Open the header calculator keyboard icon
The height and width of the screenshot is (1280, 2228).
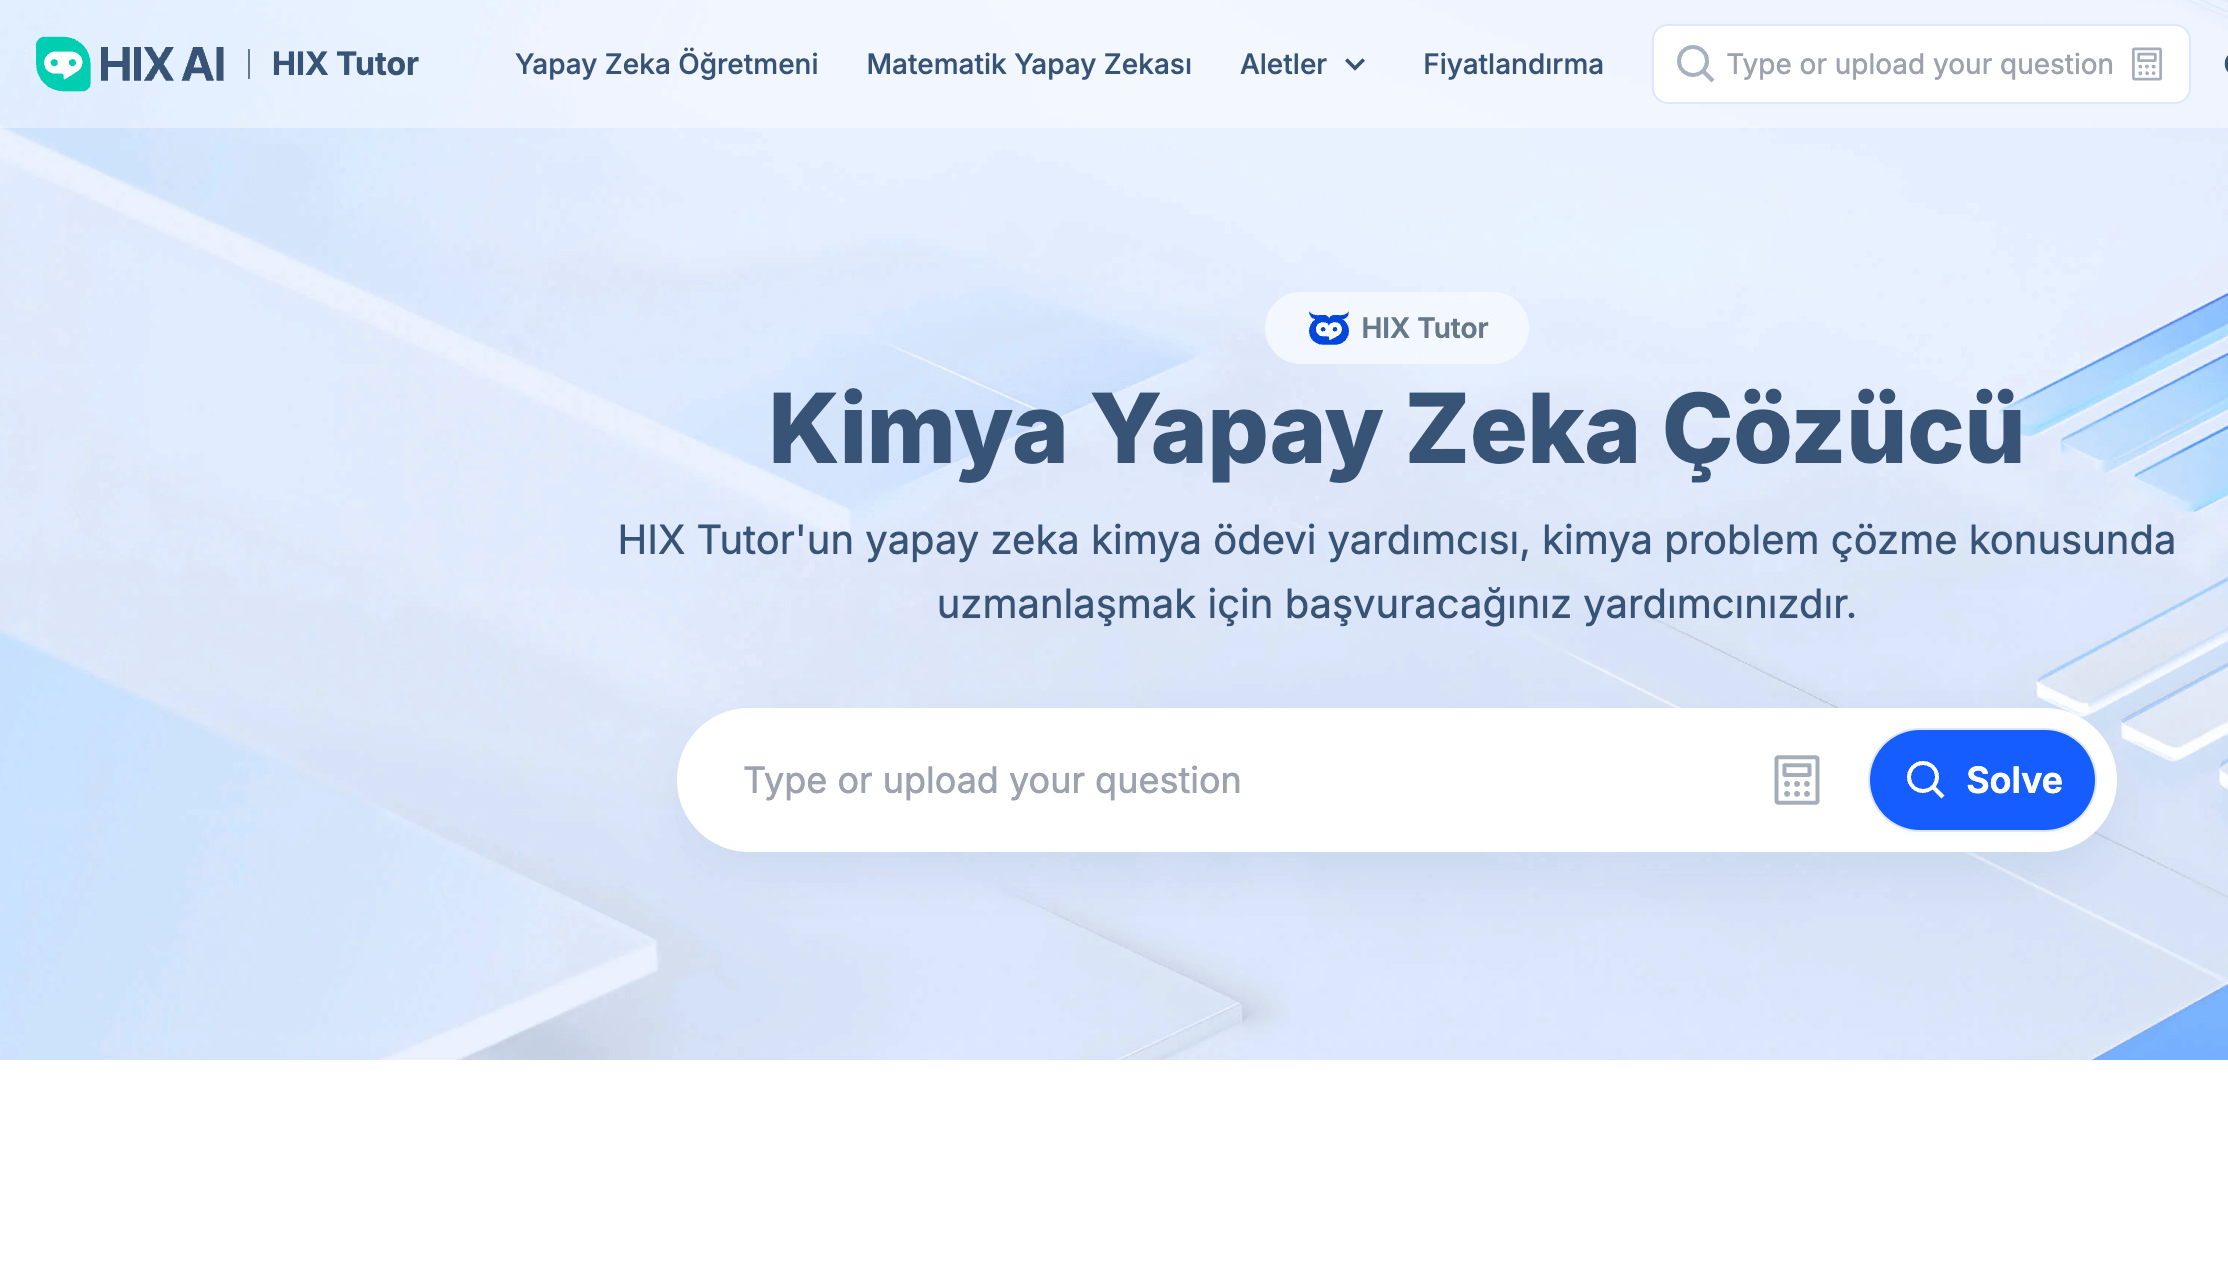(x=2147, y=64)
